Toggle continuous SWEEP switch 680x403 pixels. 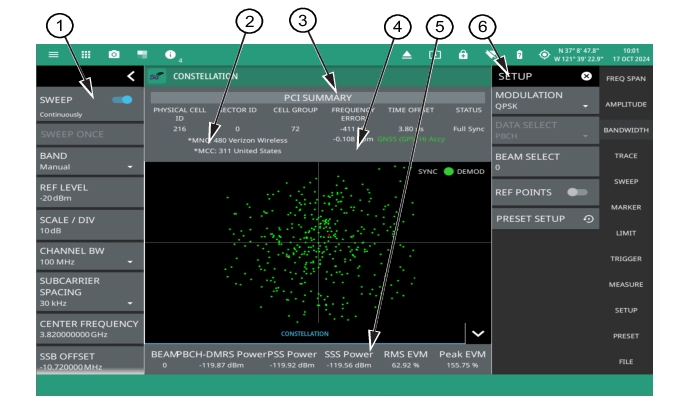click(x=122, y=100)
